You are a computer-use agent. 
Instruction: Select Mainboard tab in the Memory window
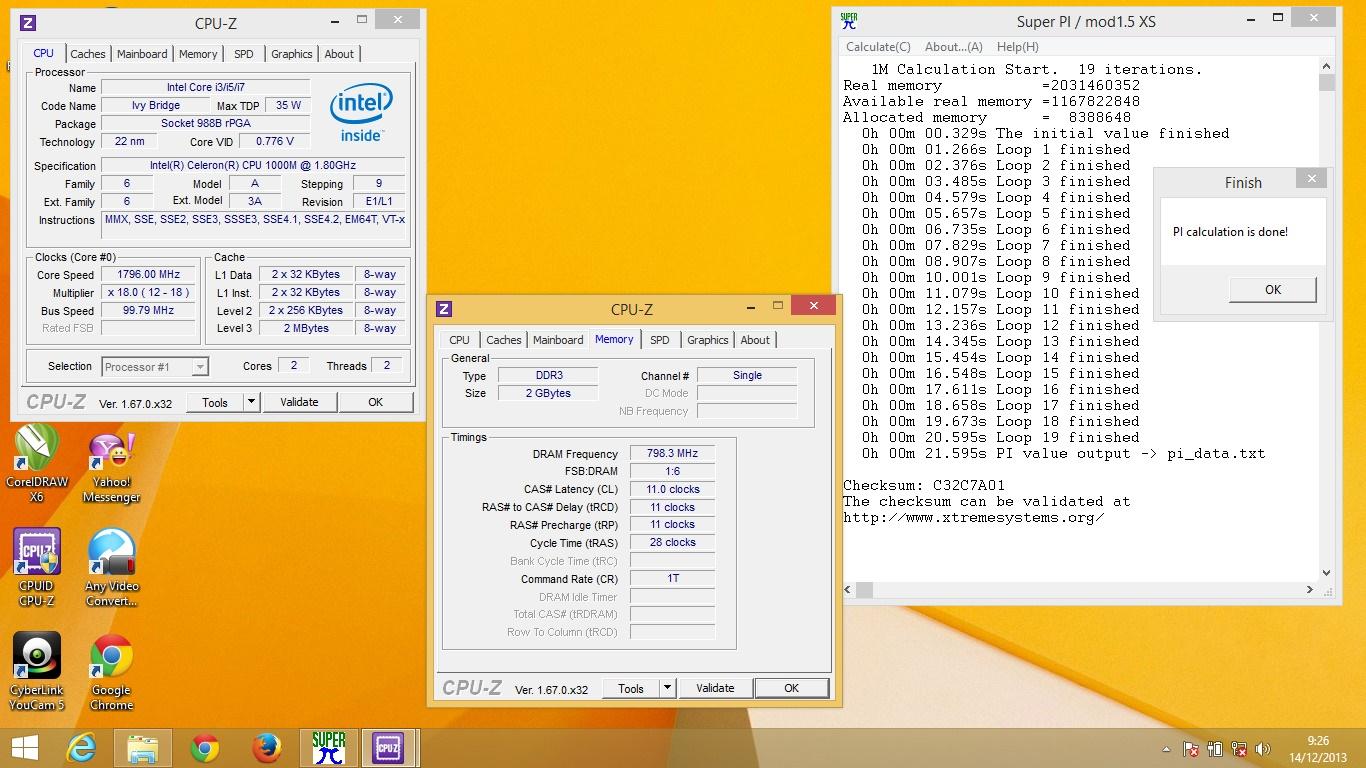pyautogui.click(x=558, y=340)
